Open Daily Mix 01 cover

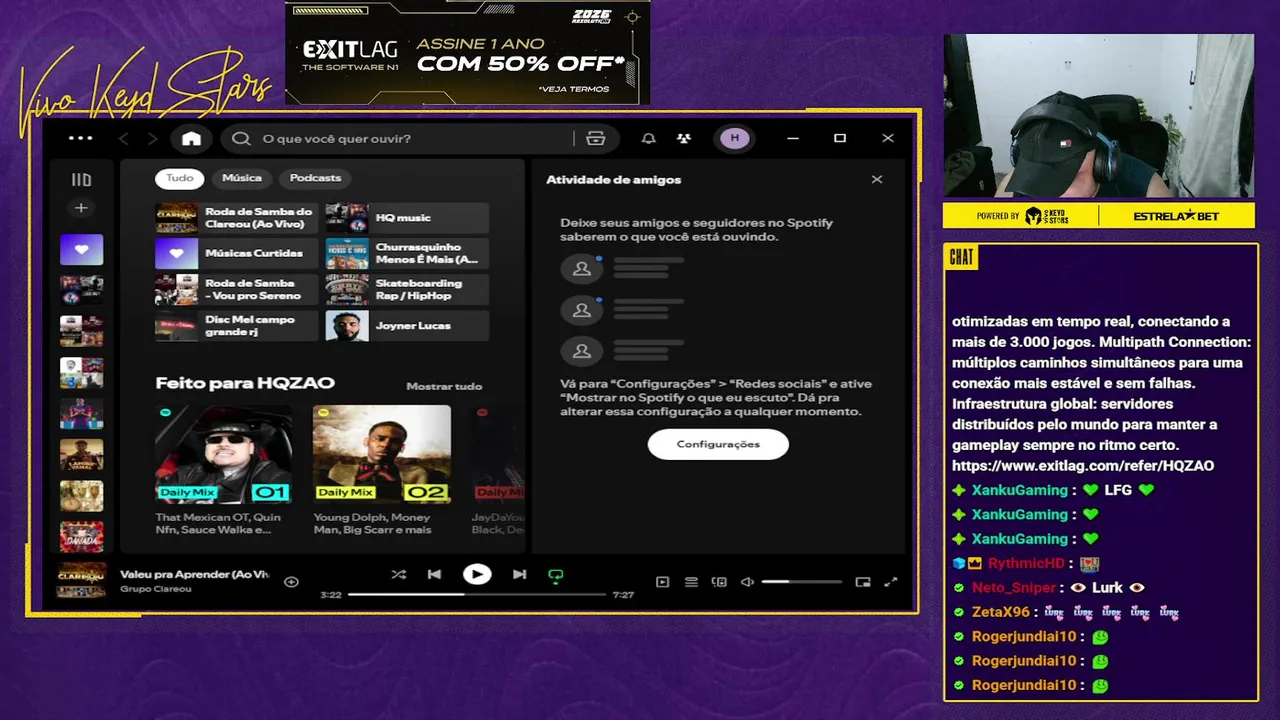224,454
